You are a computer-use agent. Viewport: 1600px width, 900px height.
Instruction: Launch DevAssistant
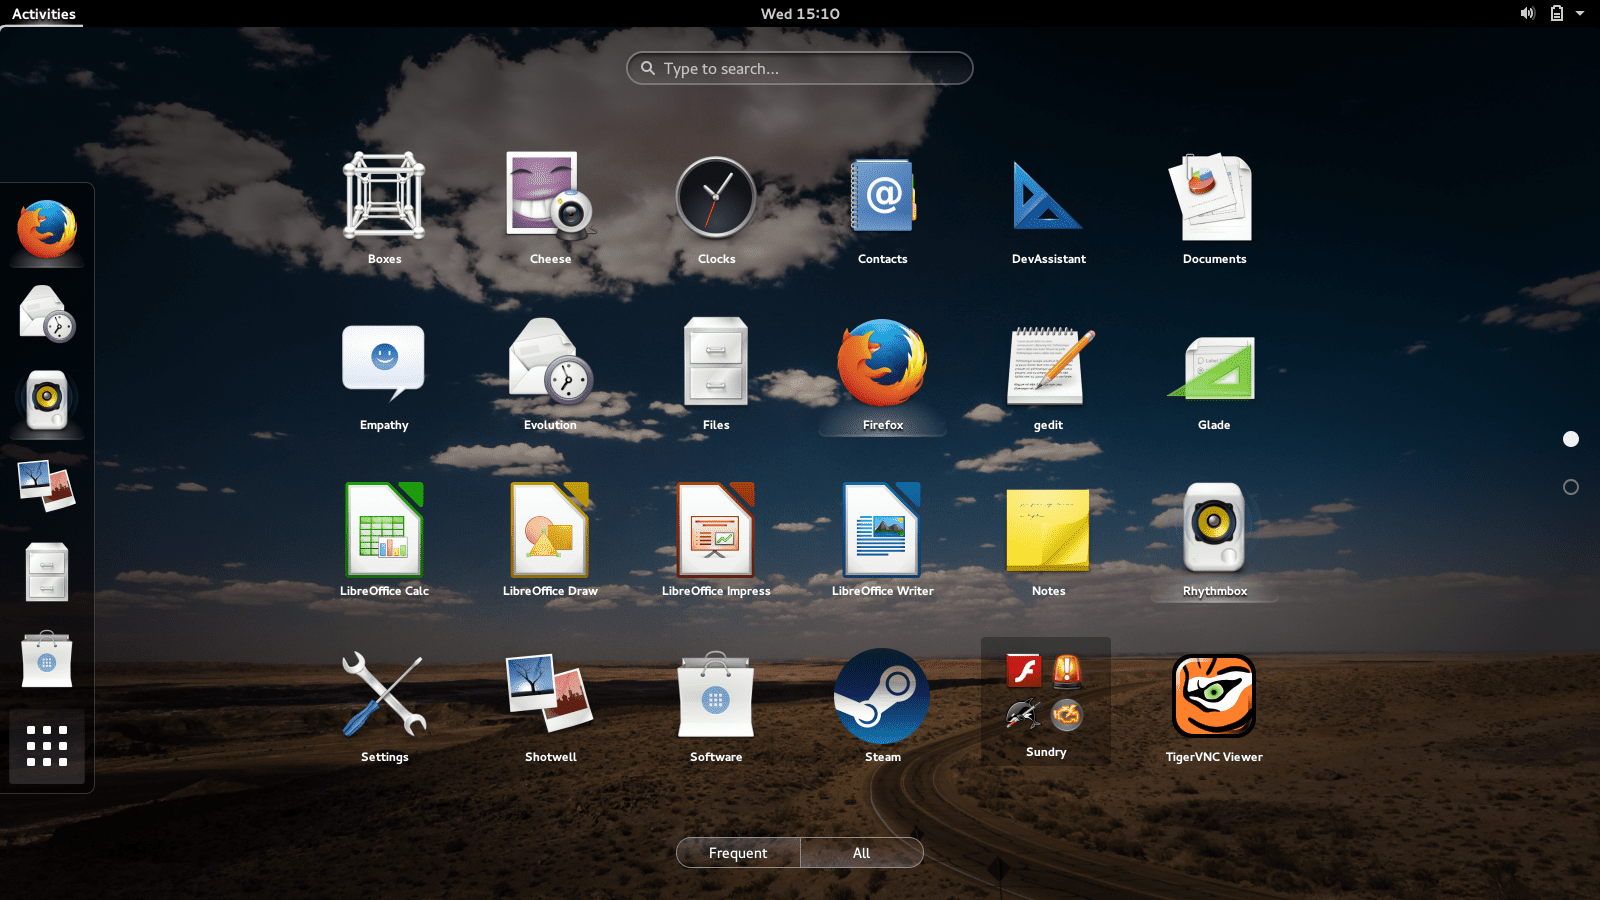1048,207
